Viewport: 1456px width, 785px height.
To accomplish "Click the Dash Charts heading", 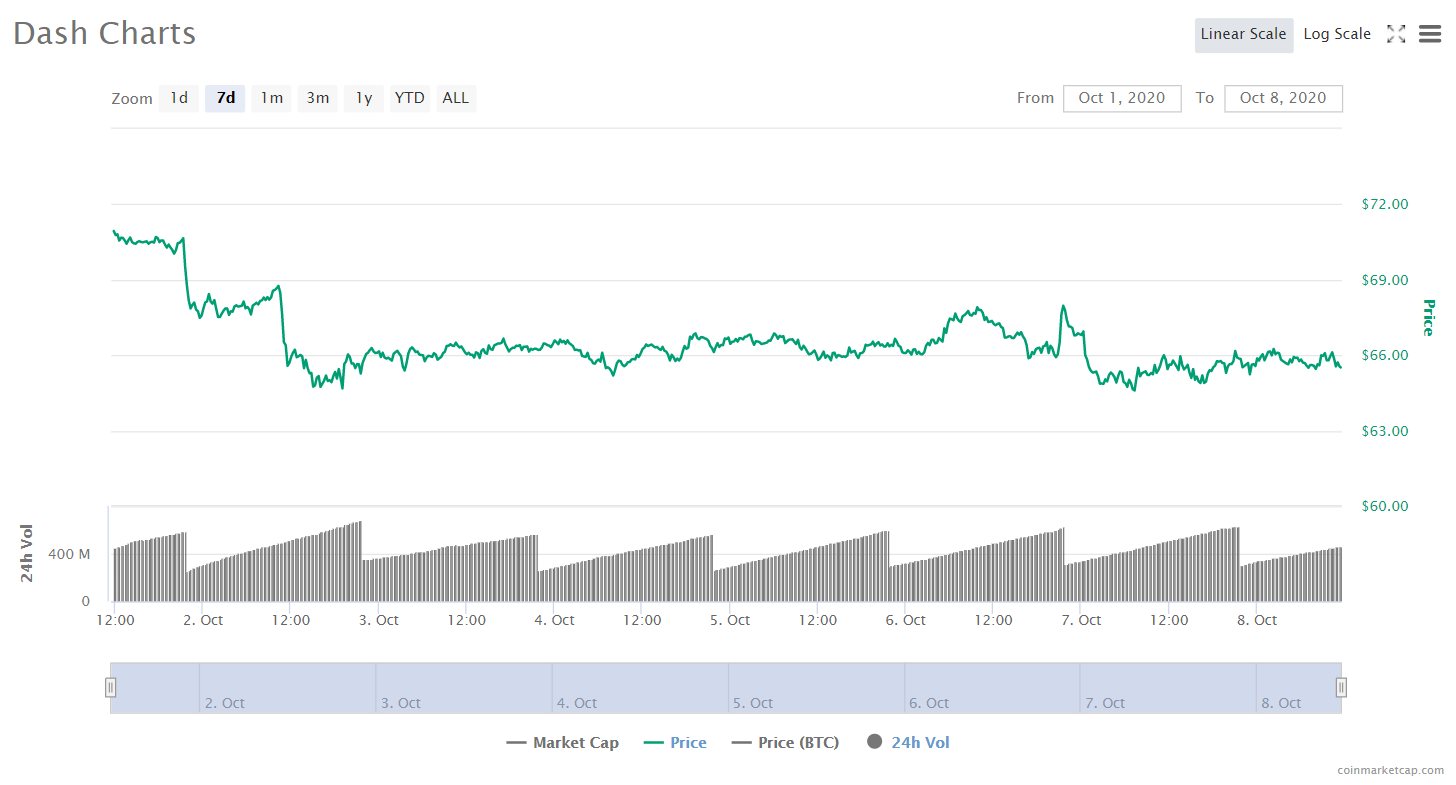I will coord(104,33).
